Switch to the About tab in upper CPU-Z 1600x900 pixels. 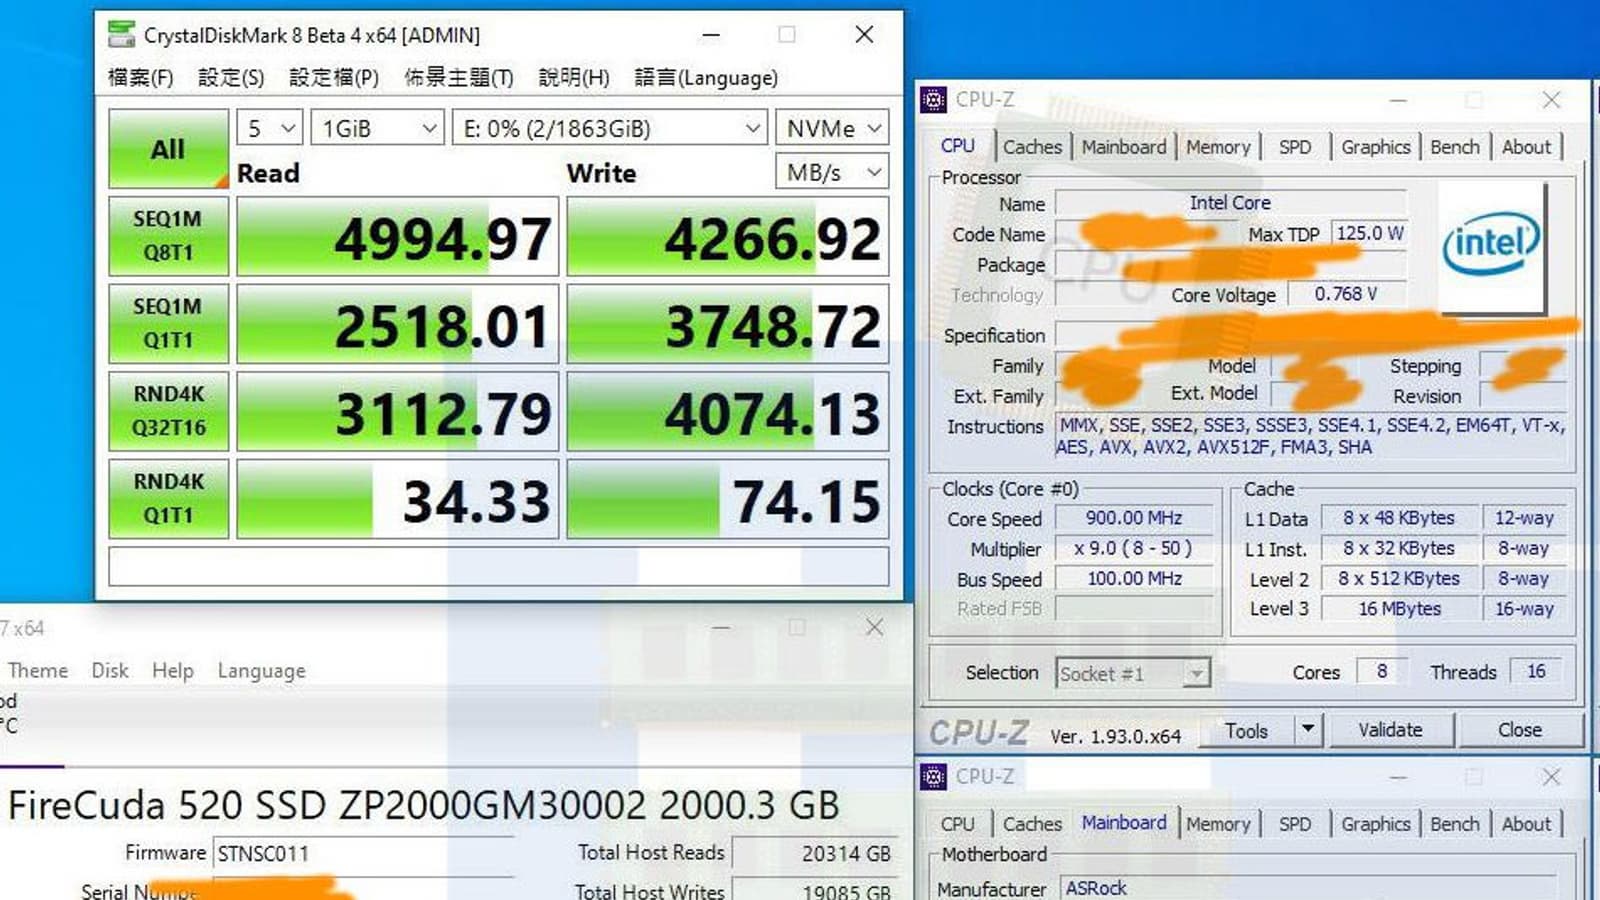(1527, 147)
